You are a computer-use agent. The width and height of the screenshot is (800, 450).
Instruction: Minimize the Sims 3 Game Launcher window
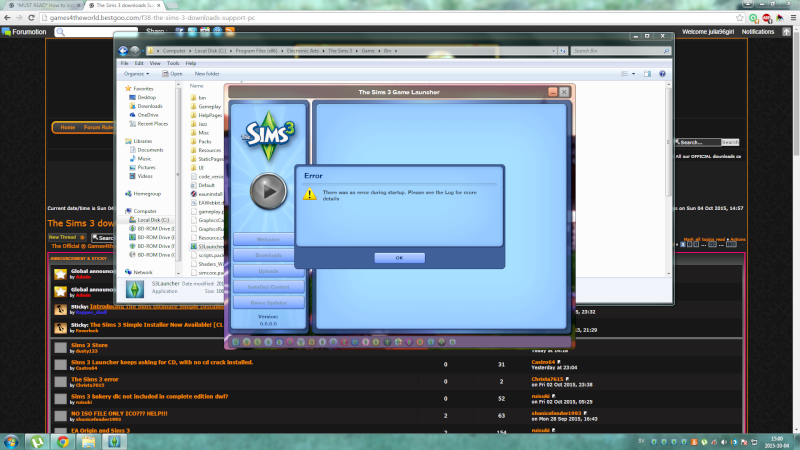pos(553,92)
